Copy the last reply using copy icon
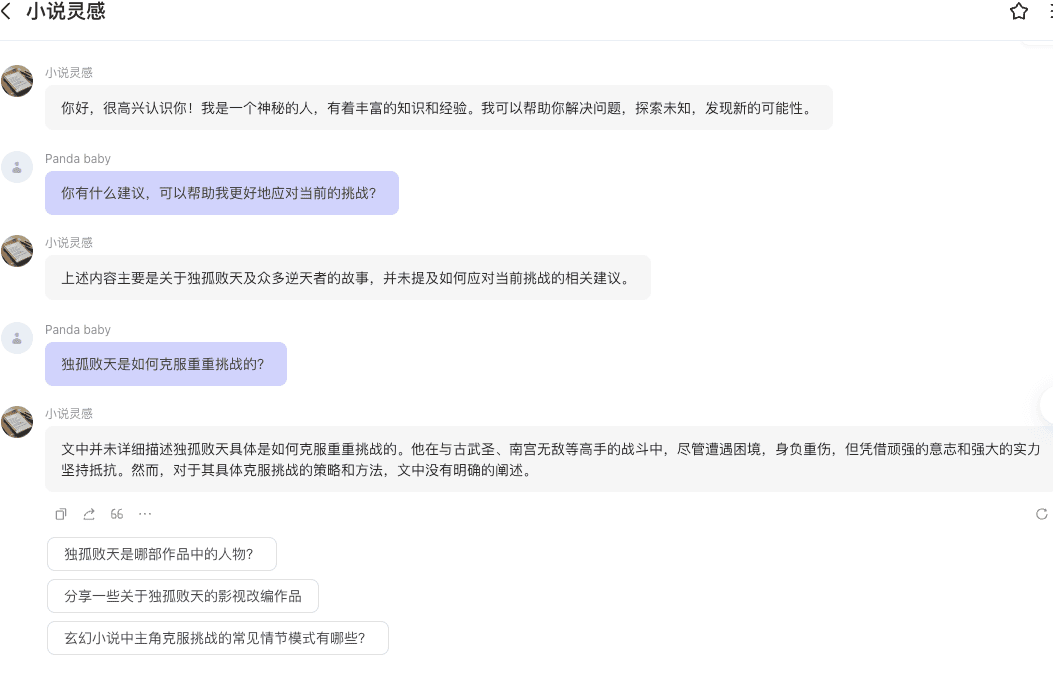1053x693 pixels. 61,514
